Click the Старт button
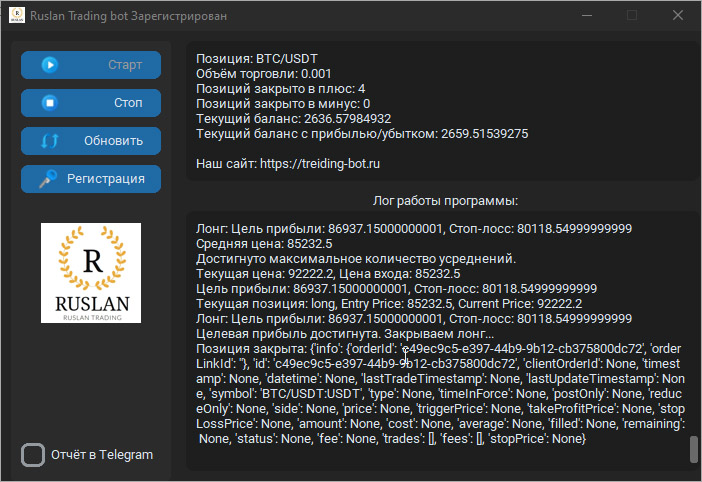Screen dimensions: 702x482 91,65
